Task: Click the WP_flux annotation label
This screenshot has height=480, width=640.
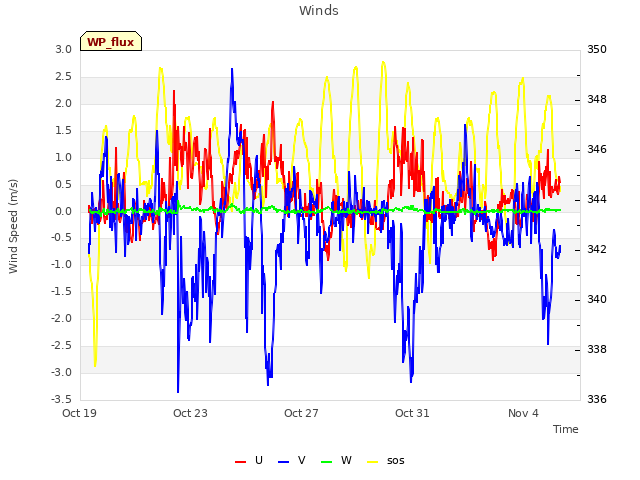Action: (x=111, y=41)
